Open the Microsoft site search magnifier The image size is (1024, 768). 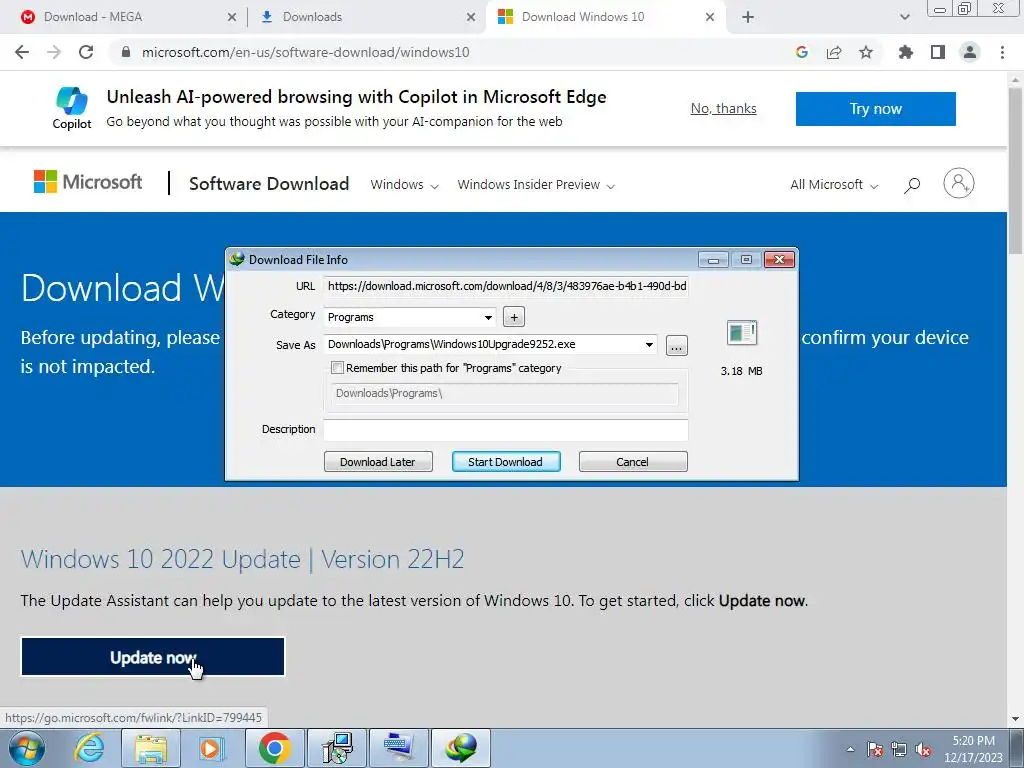(x=912, y=185)
